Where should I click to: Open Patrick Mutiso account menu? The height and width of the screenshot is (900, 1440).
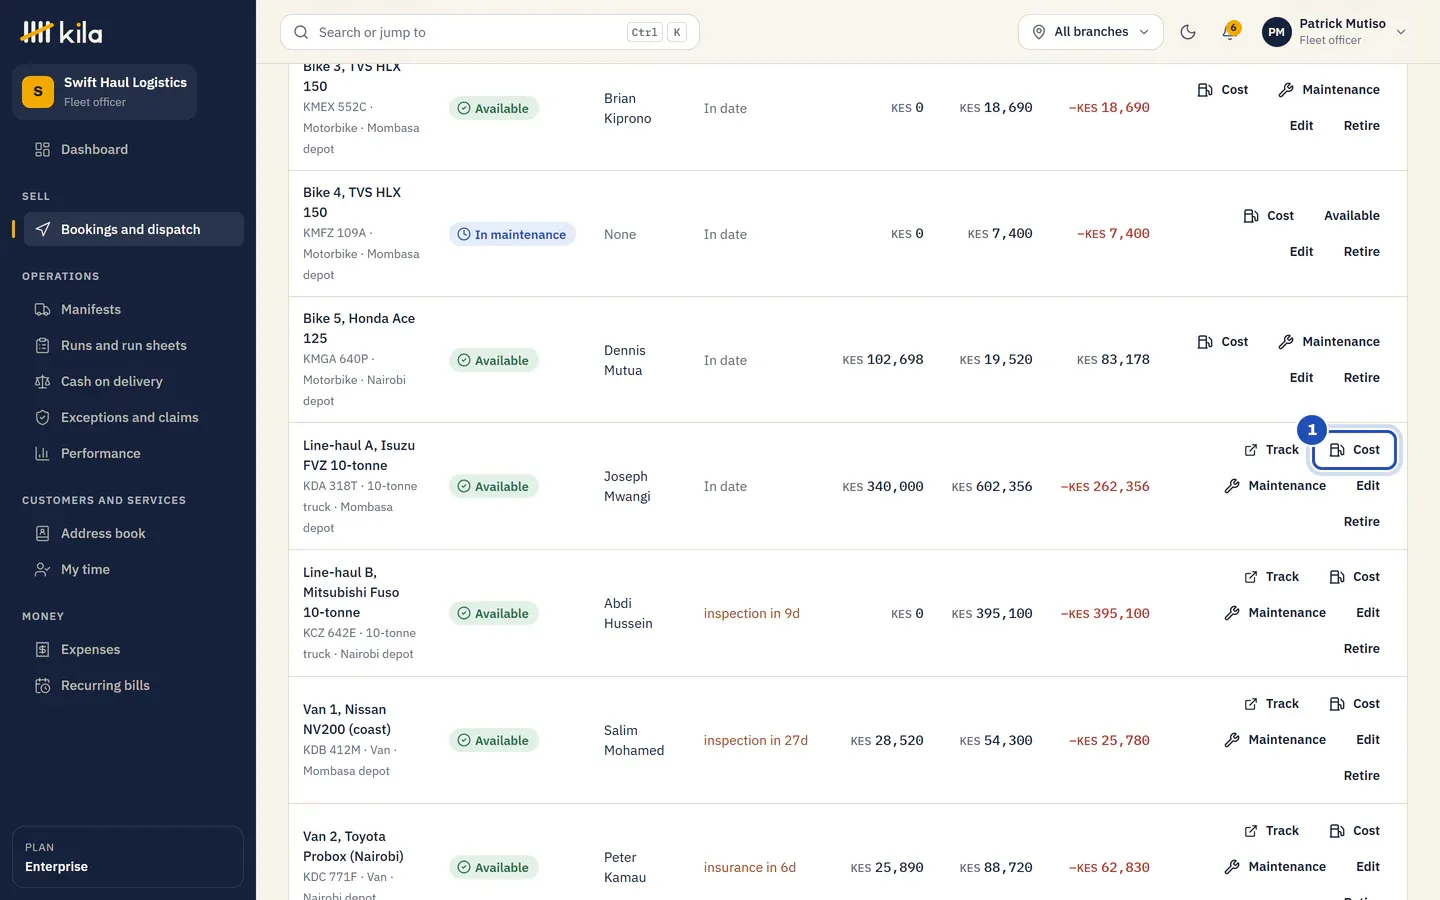coord(1335,32)
